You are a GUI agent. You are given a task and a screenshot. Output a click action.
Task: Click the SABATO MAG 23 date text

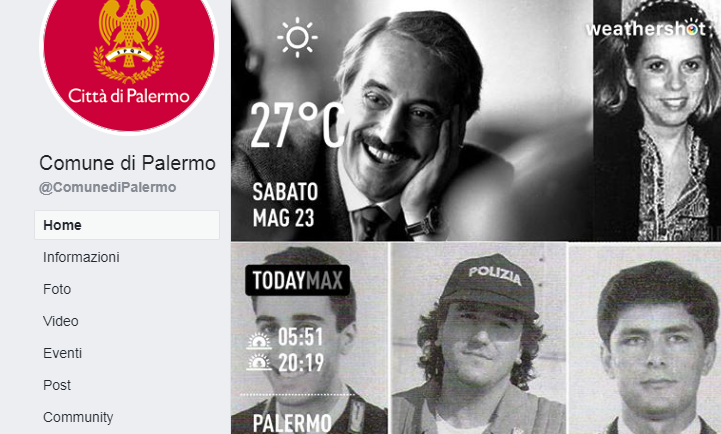point(285,205)
